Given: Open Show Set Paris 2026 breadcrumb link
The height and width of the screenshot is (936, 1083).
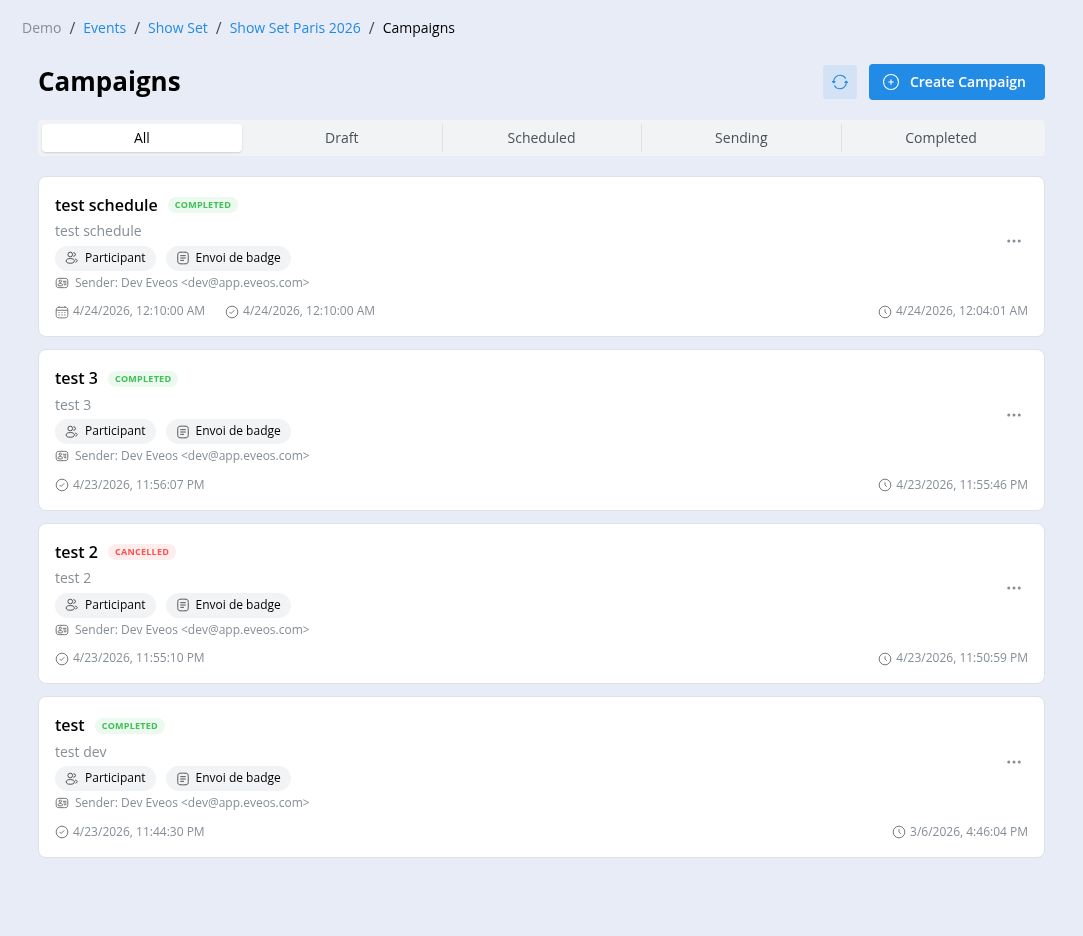Looking at the screenshot, I should [x=295, y=28].
